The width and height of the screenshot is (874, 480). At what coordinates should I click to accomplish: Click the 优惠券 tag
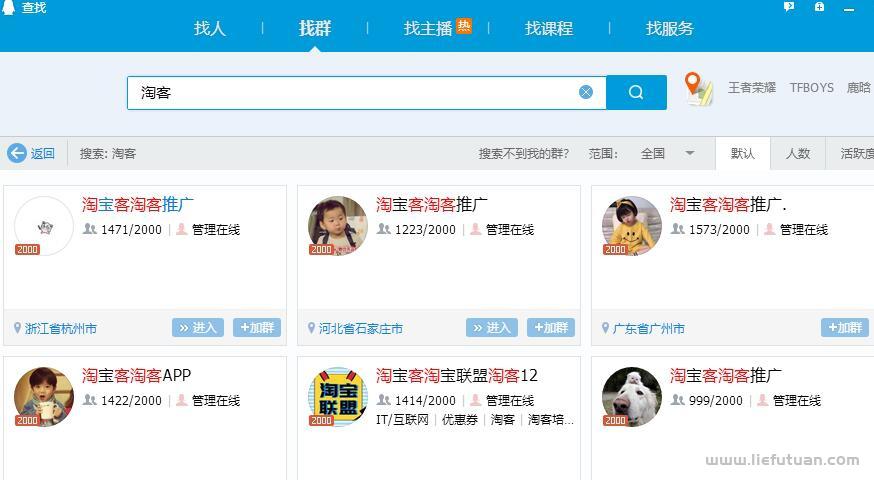tap(460, 419)
